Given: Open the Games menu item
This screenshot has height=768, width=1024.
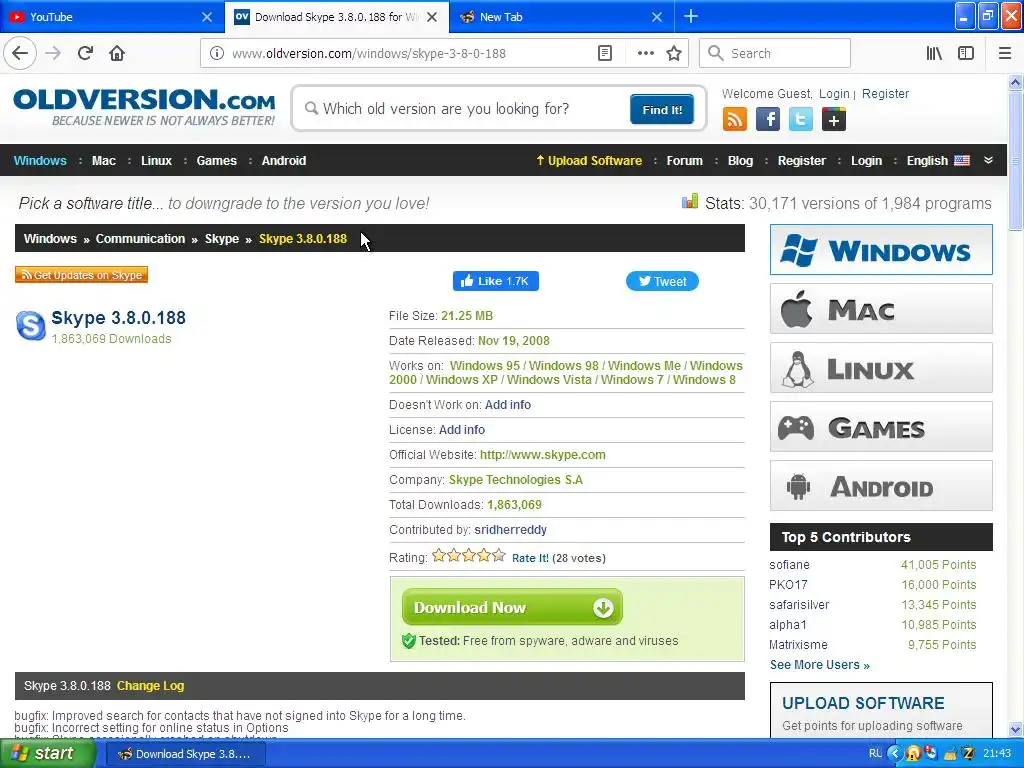Looking at the screenshot, I should point(216,161).
